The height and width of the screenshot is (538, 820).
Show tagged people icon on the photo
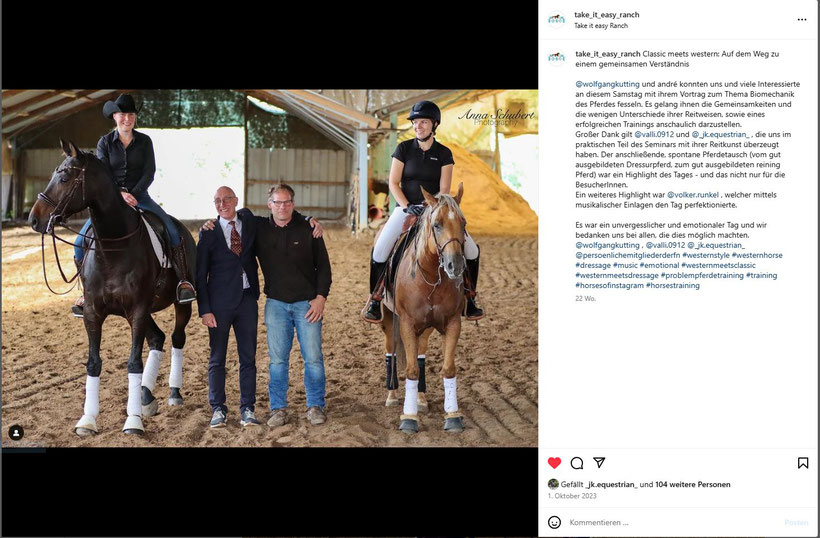16,433
